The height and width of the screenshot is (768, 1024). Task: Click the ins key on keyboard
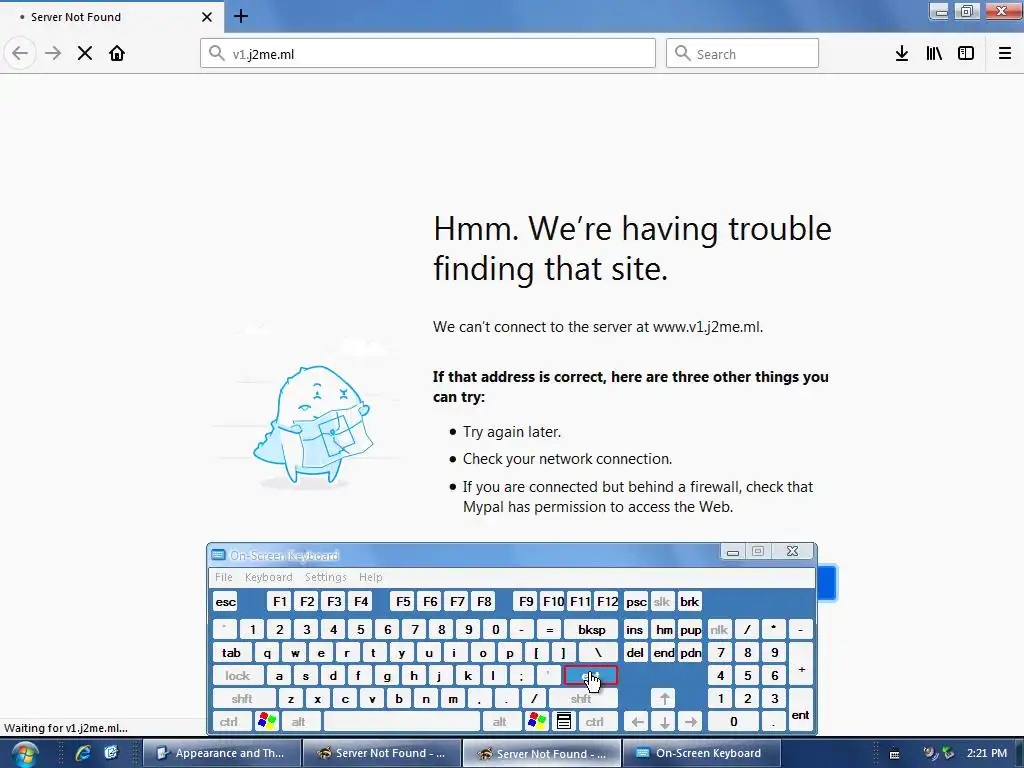point(634,630)
